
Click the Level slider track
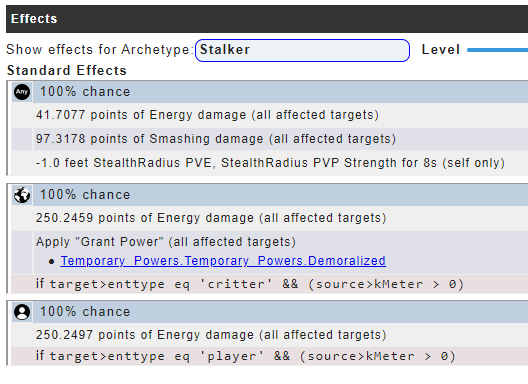[498, 50]
